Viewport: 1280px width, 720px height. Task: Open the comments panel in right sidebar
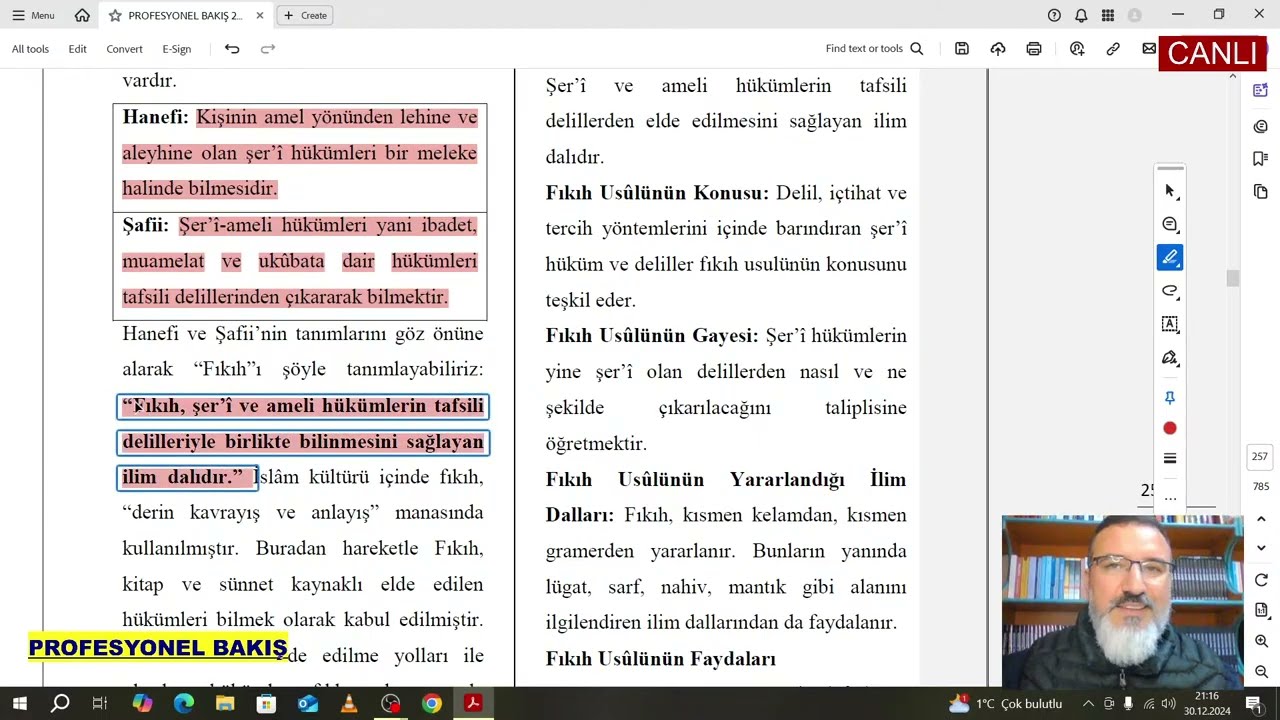coord(1261,126)
